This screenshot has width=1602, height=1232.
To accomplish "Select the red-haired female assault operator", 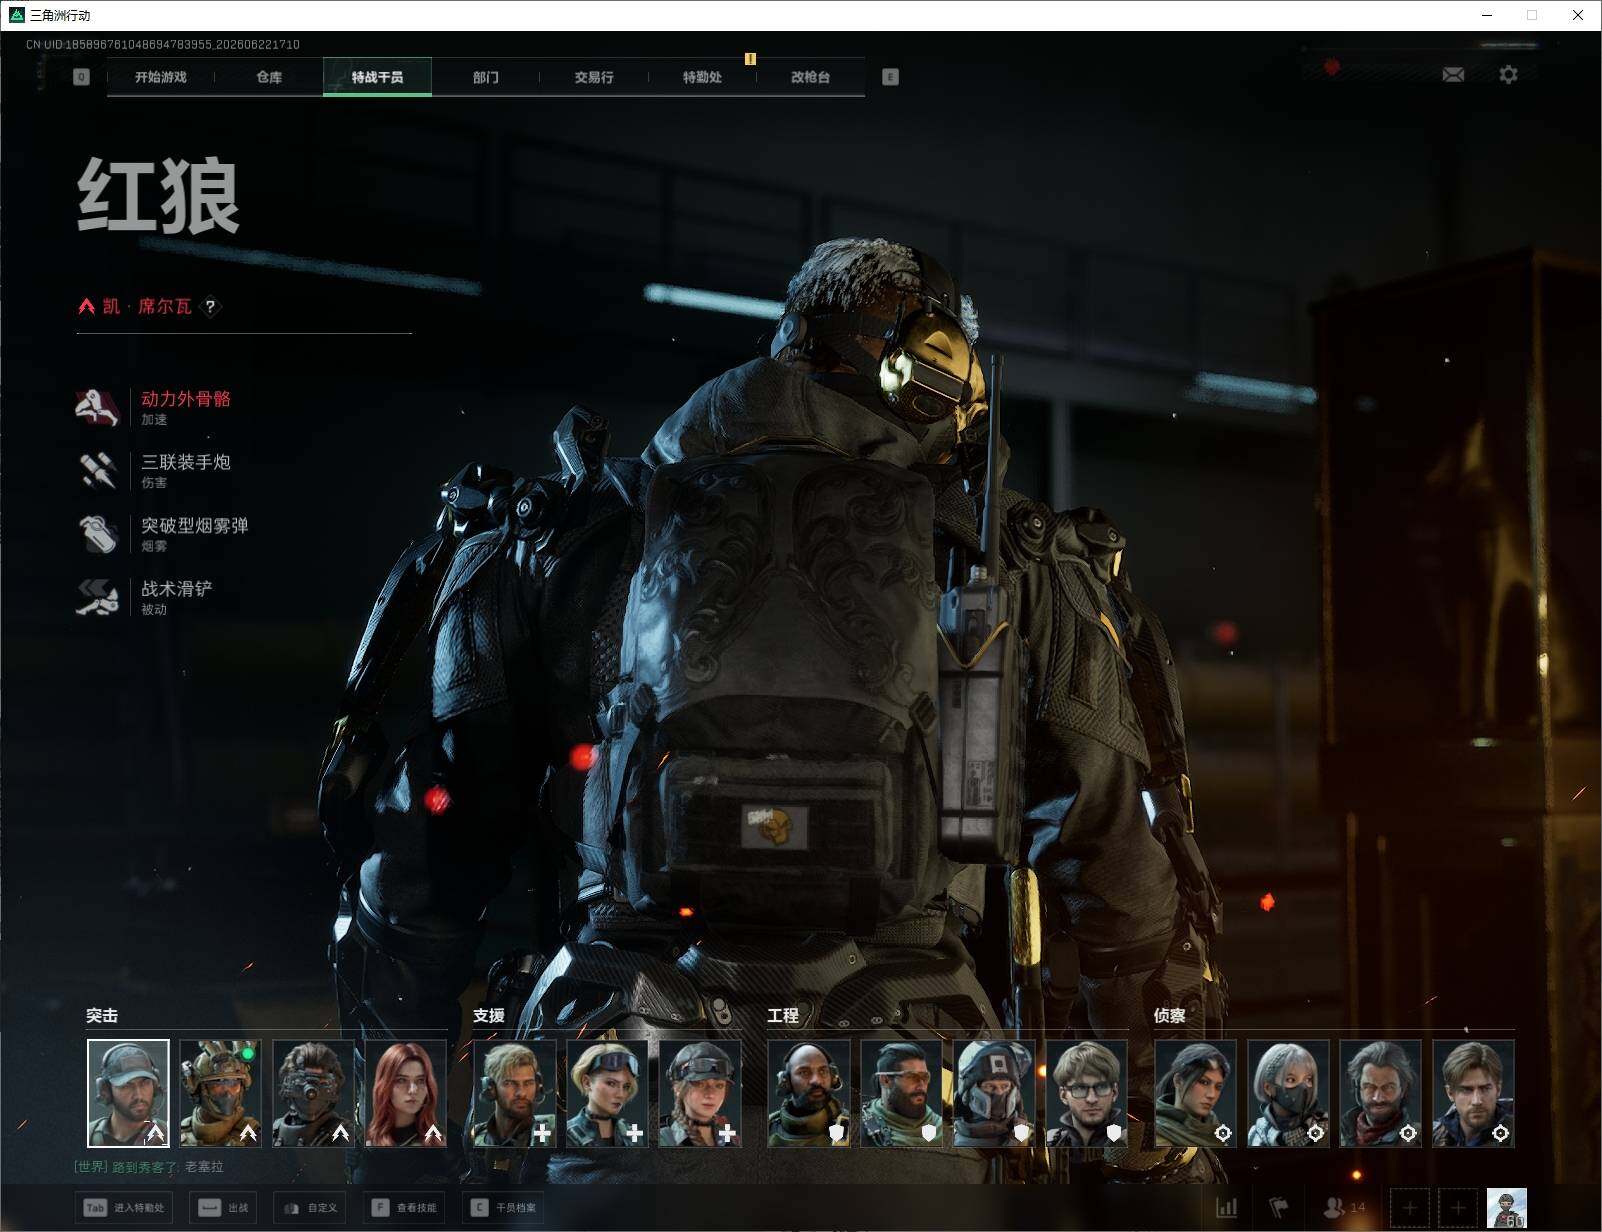I will [x=406, y=1093].
